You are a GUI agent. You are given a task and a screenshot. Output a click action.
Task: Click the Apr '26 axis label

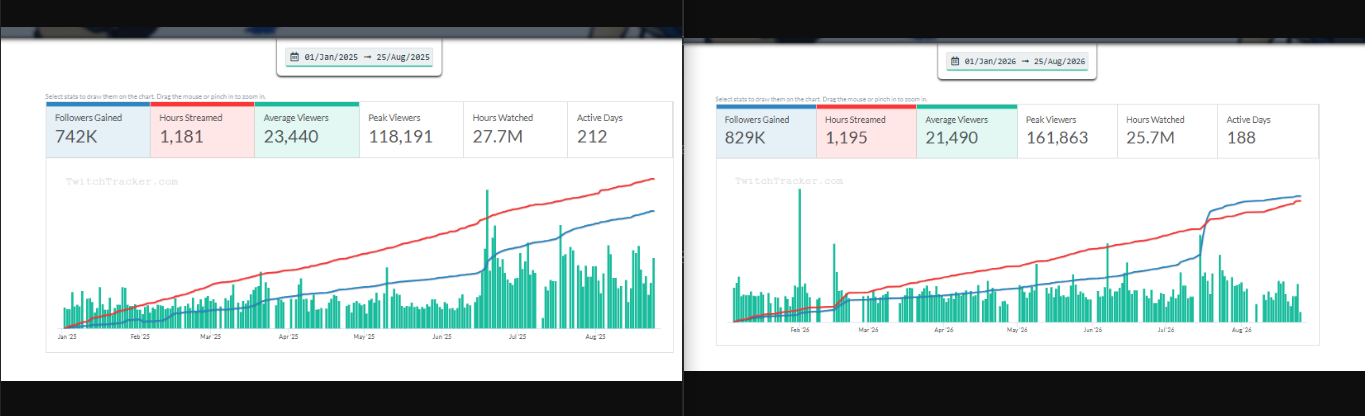pyautogui.click(x=942, y=329)
